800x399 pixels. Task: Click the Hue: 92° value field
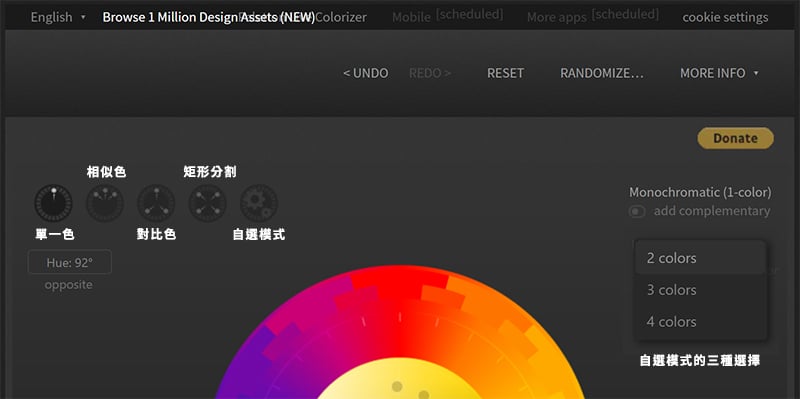[69, 262]
